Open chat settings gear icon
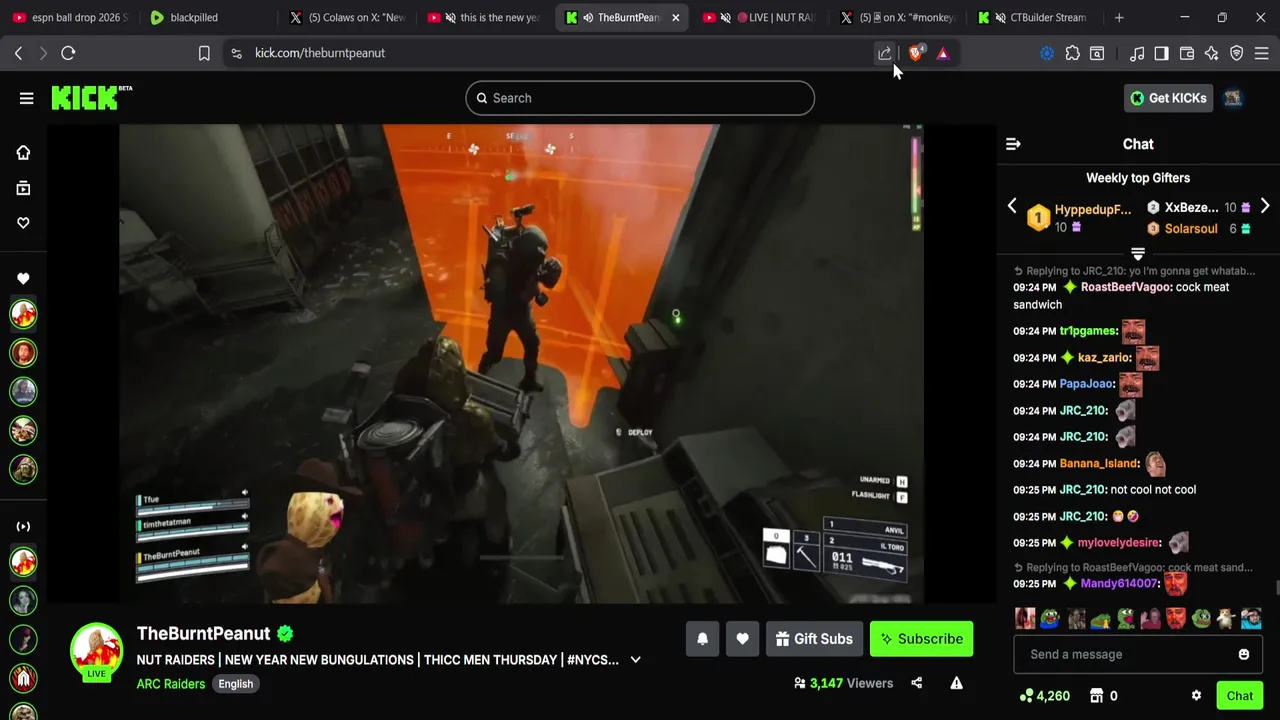This screenshot has width=1280, height=720. pos(1196,696)
